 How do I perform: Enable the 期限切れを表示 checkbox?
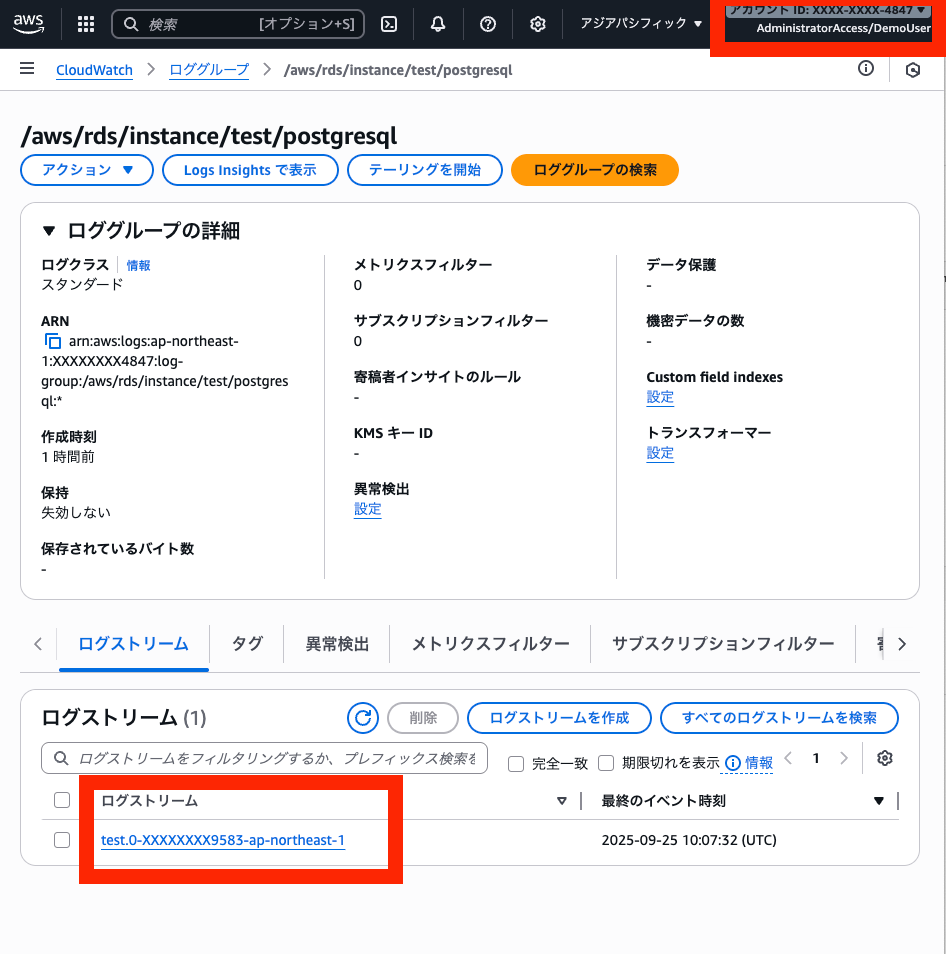coord(606,763)
